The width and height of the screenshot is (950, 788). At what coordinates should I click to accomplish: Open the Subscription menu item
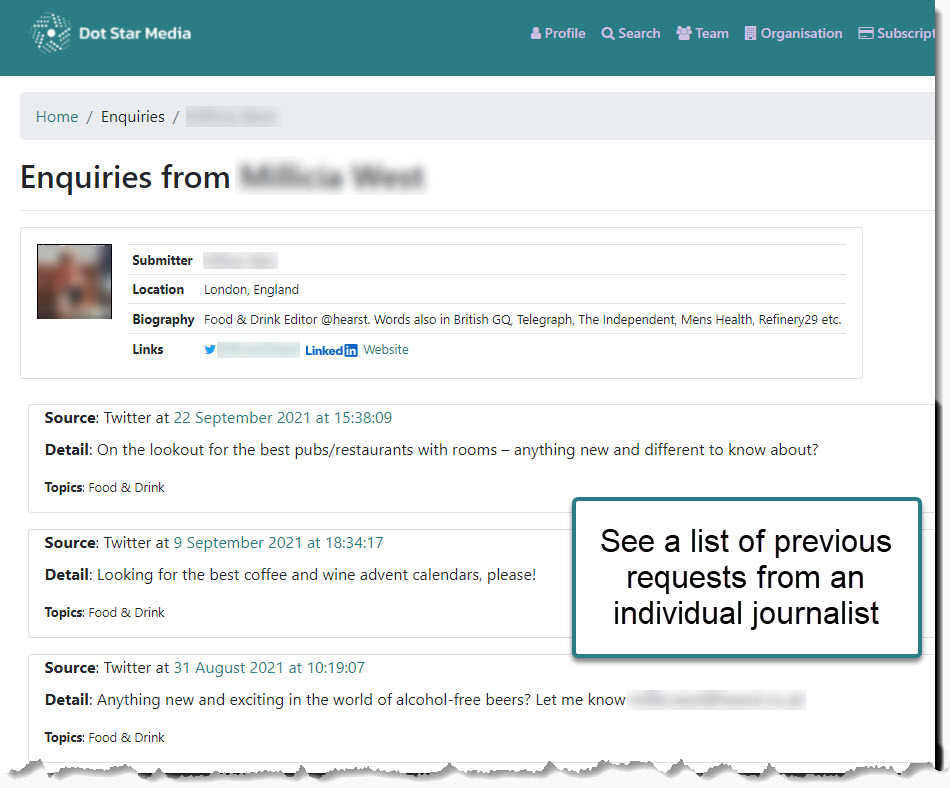pyautogui.click(x=897, y=33)
